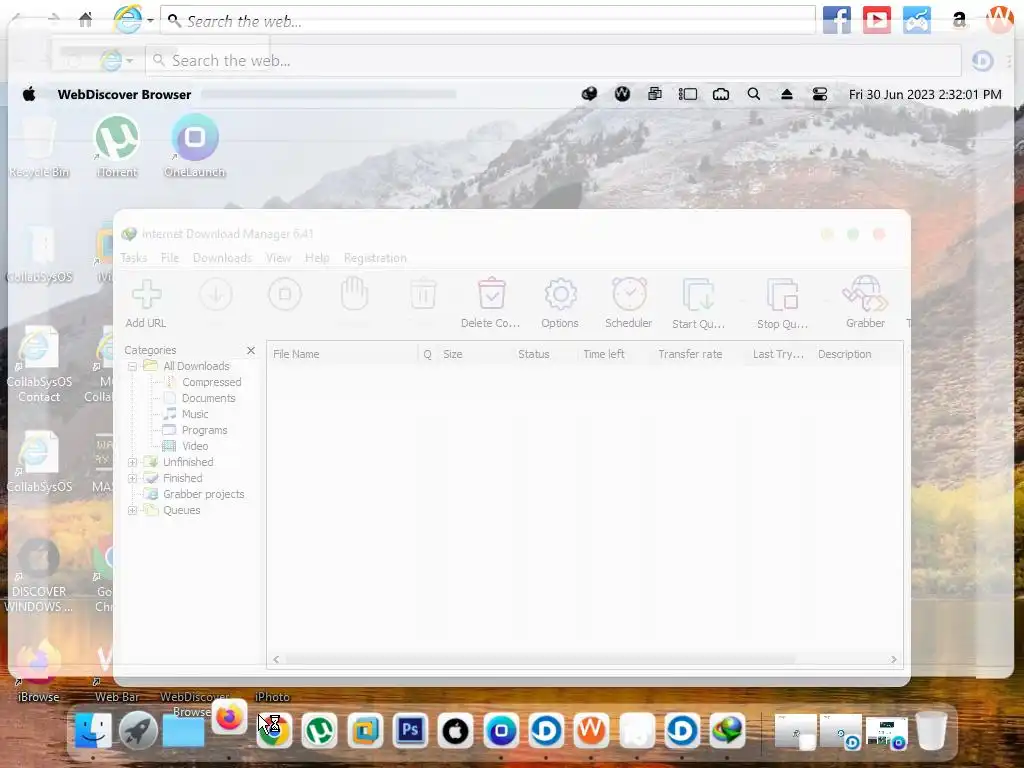Screen dimensions: 1024x768
Task: Open the File menu in IDM
Action: pyautogui.click(x=170, y=258)
